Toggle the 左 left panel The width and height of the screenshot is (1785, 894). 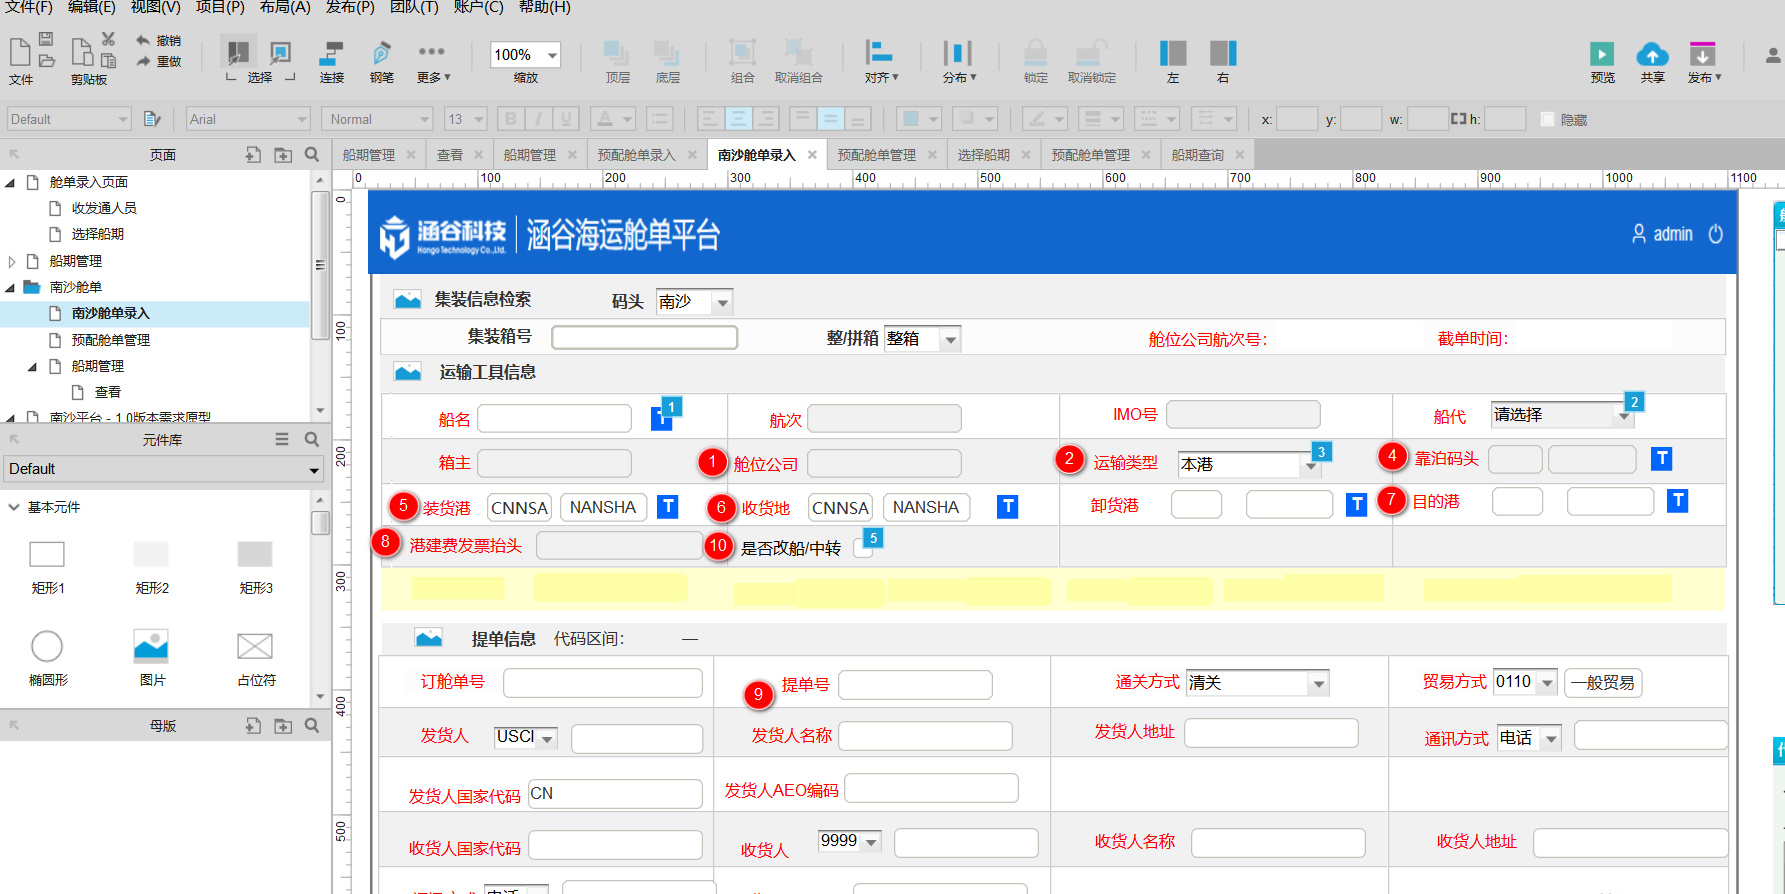(1173, 62)
